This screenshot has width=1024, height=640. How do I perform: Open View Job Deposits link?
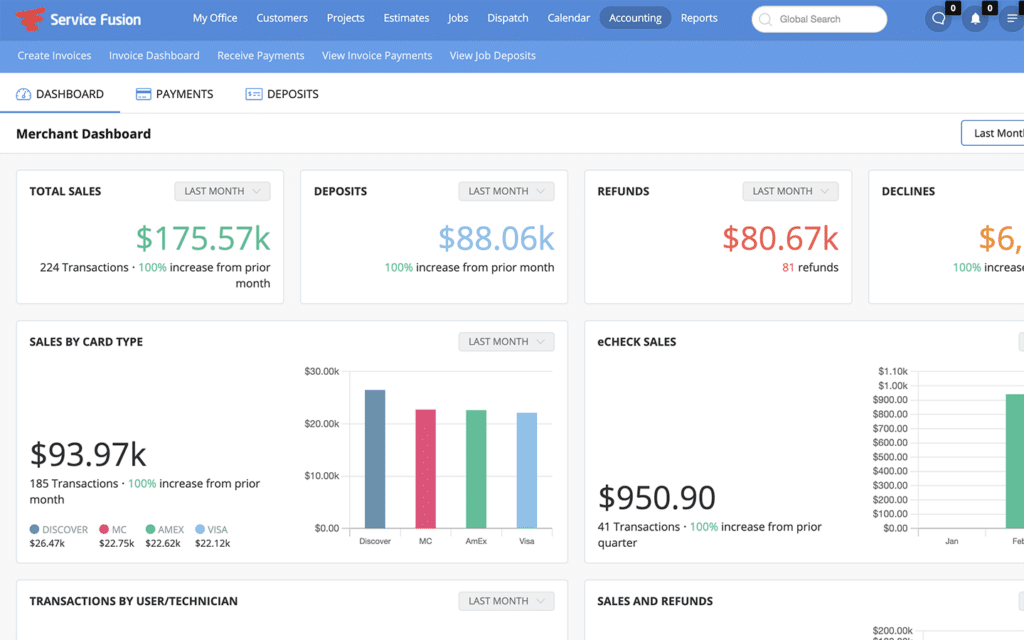click(x=492, y=56)
